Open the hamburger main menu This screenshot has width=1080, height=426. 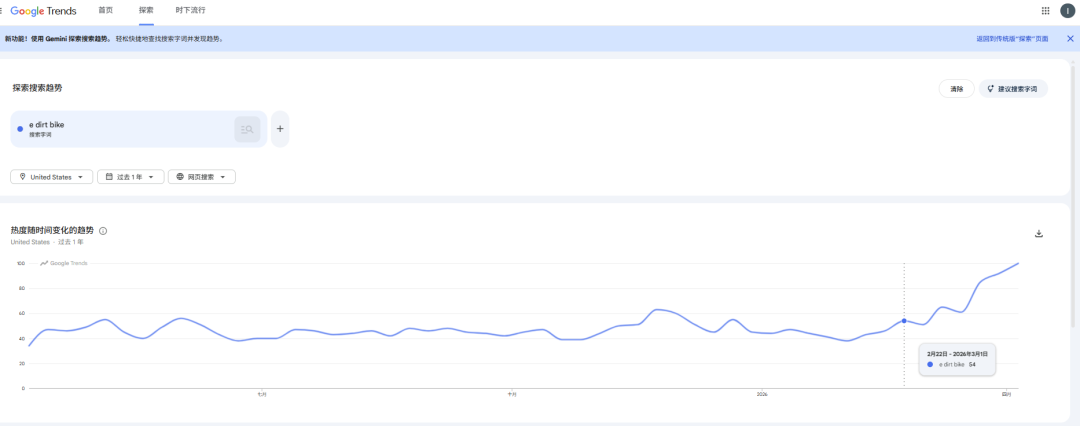pos(3,10)
